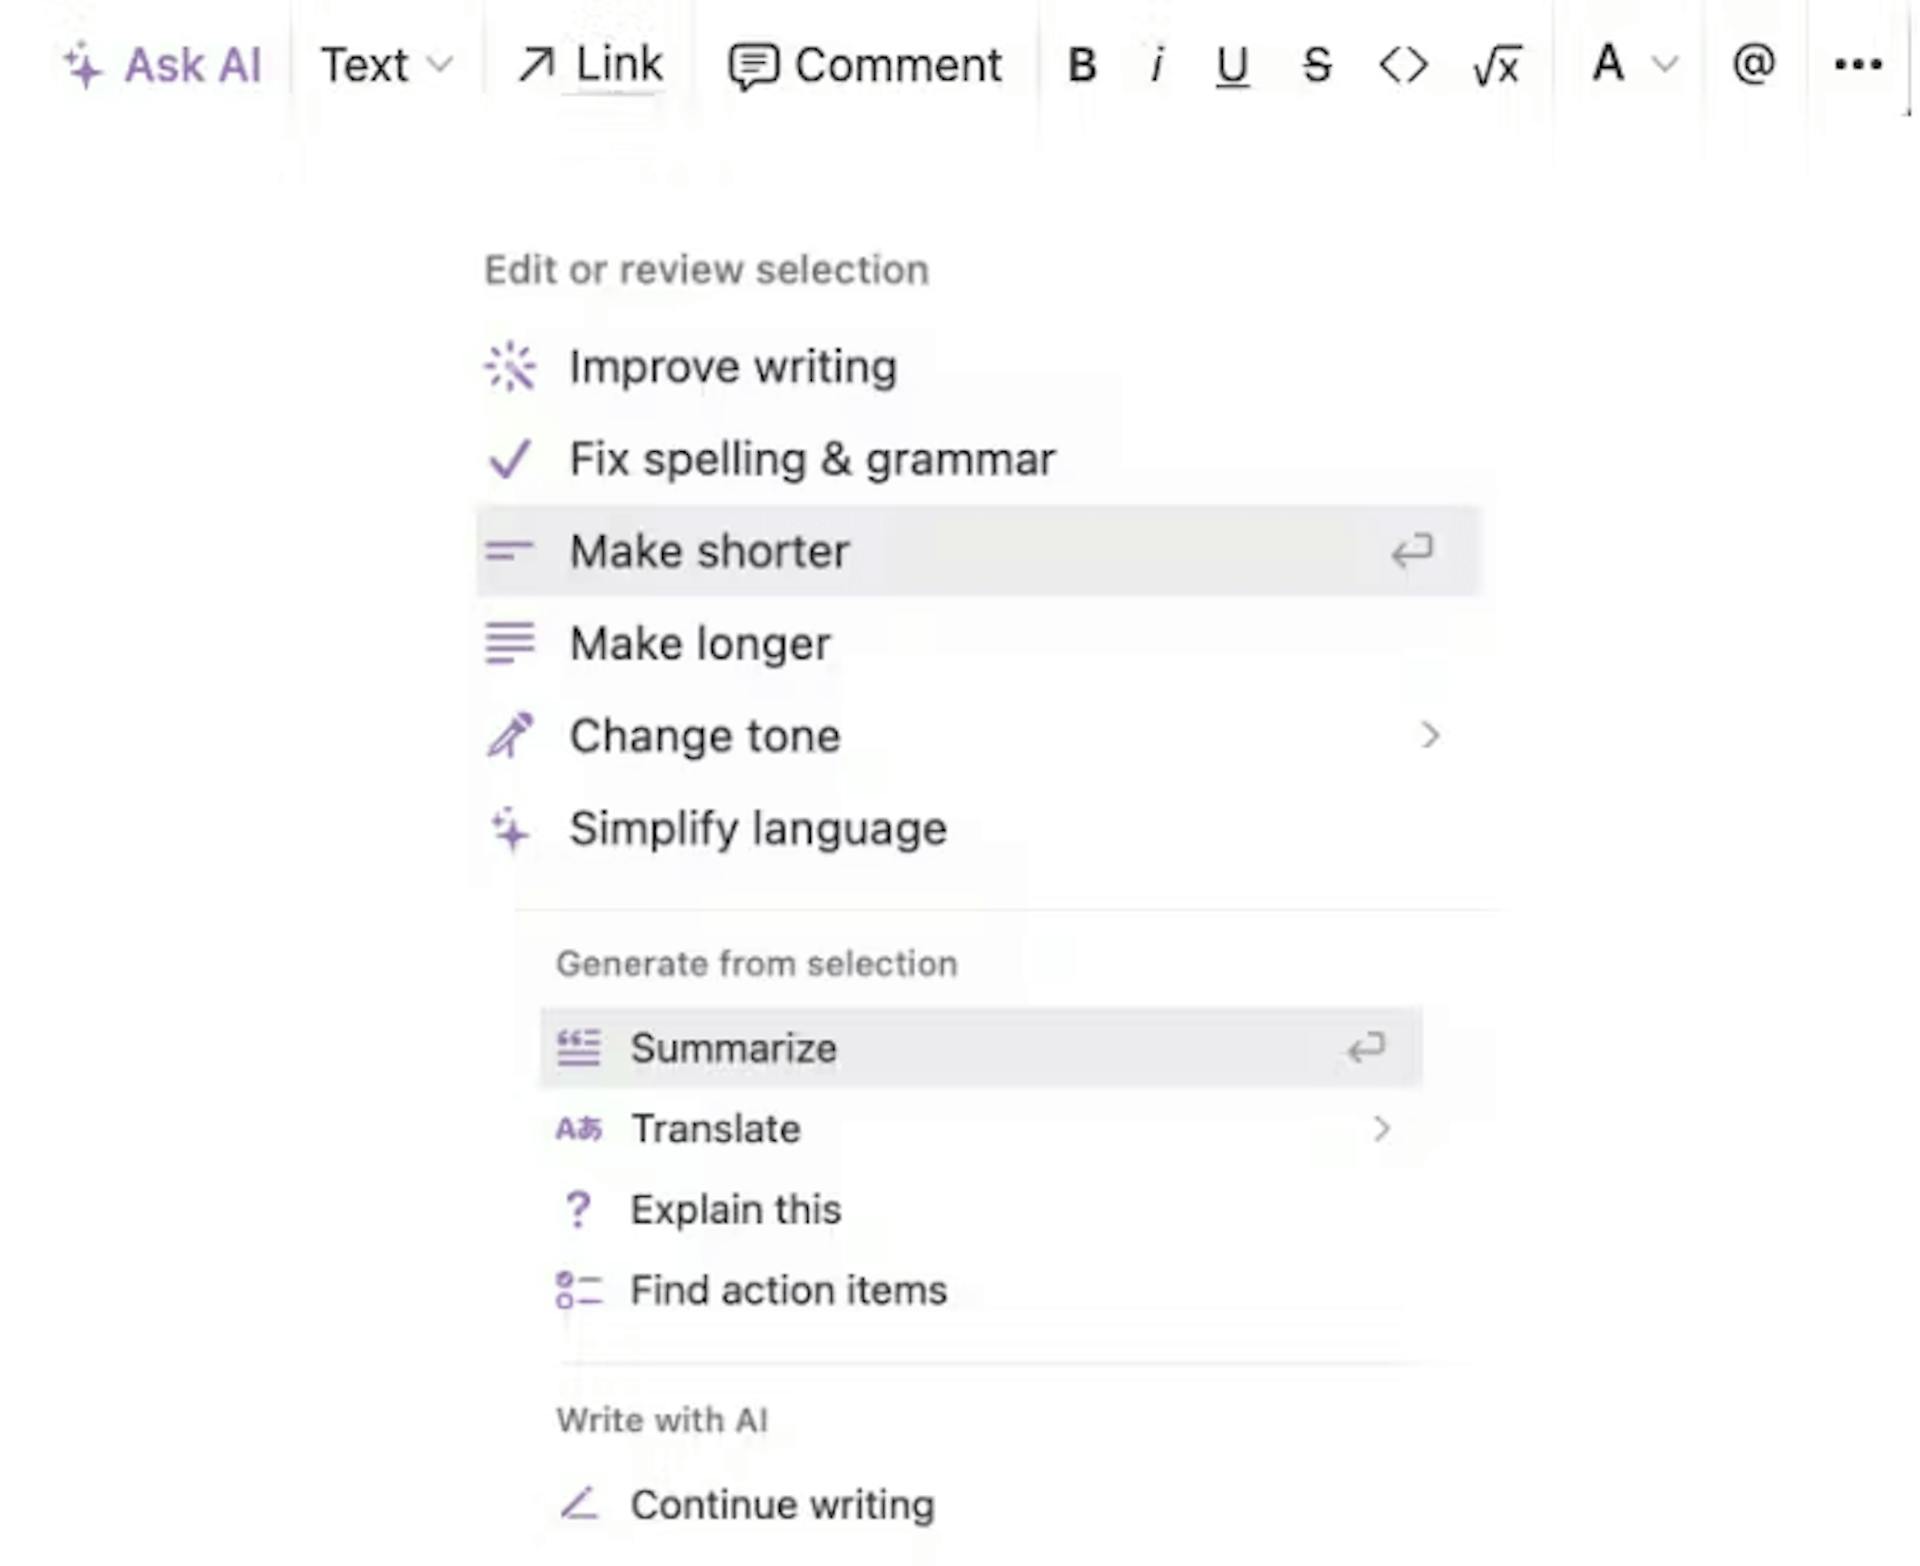The image size is (1920, 1566).
Task: Insert an equation with the math icon
Action: click(x=1494, y=64)
